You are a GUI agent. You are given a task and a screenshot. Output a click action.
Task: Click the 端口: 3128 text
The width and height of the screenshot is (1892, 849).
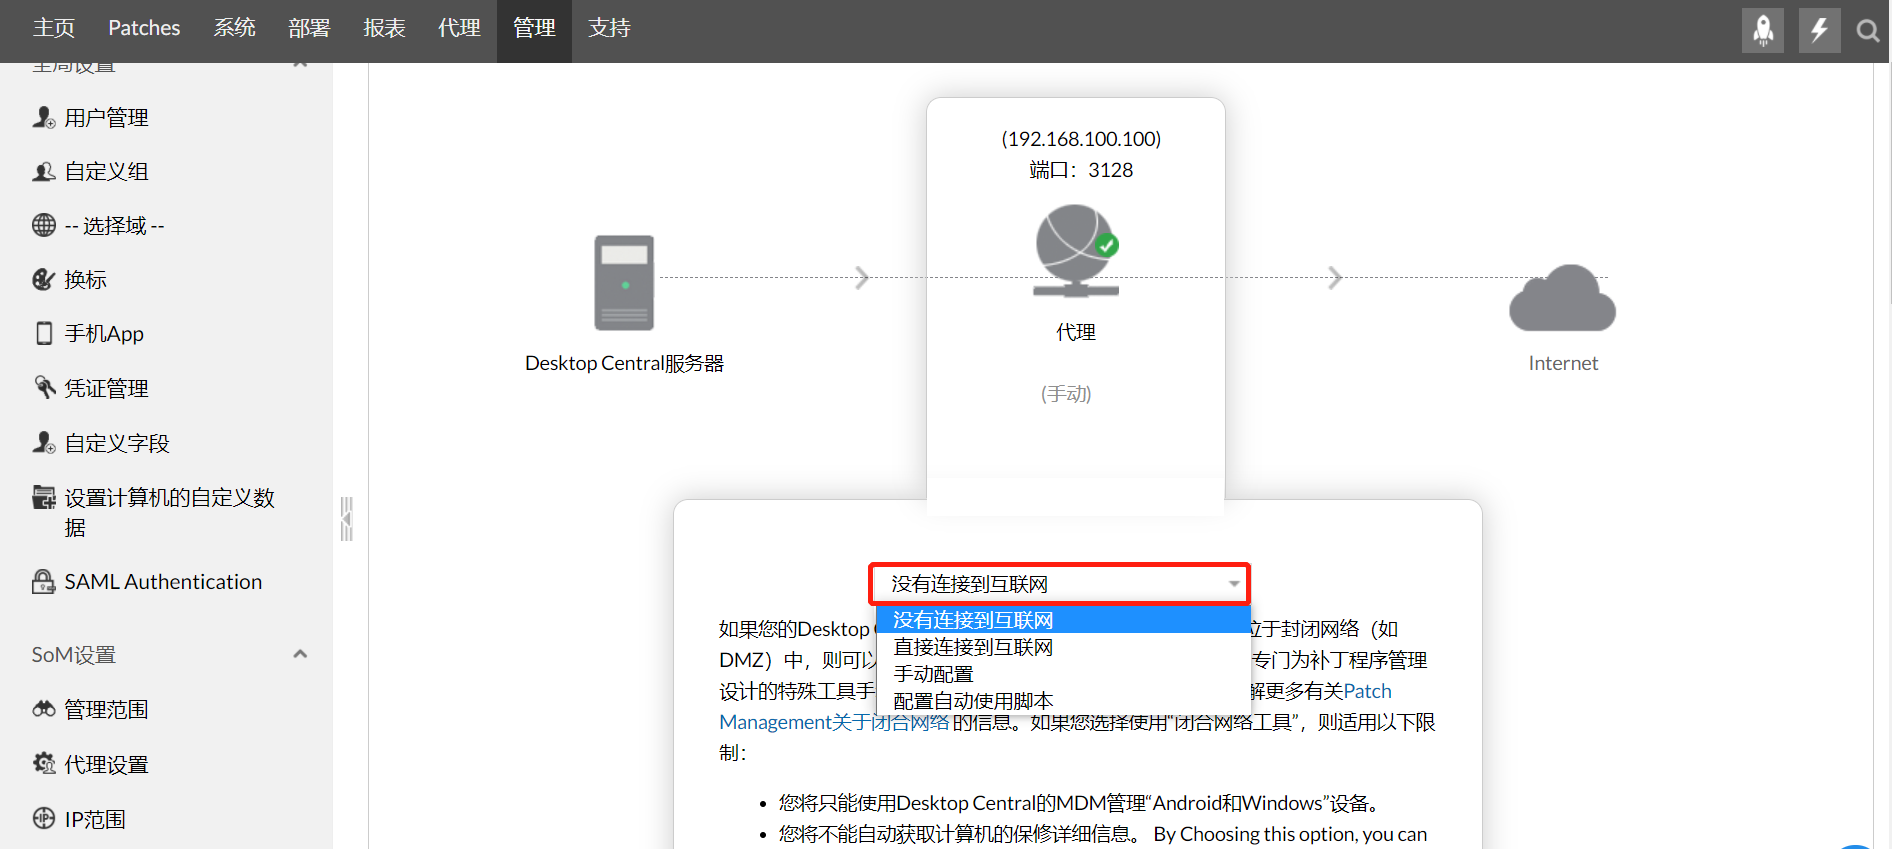point(1081,170)
